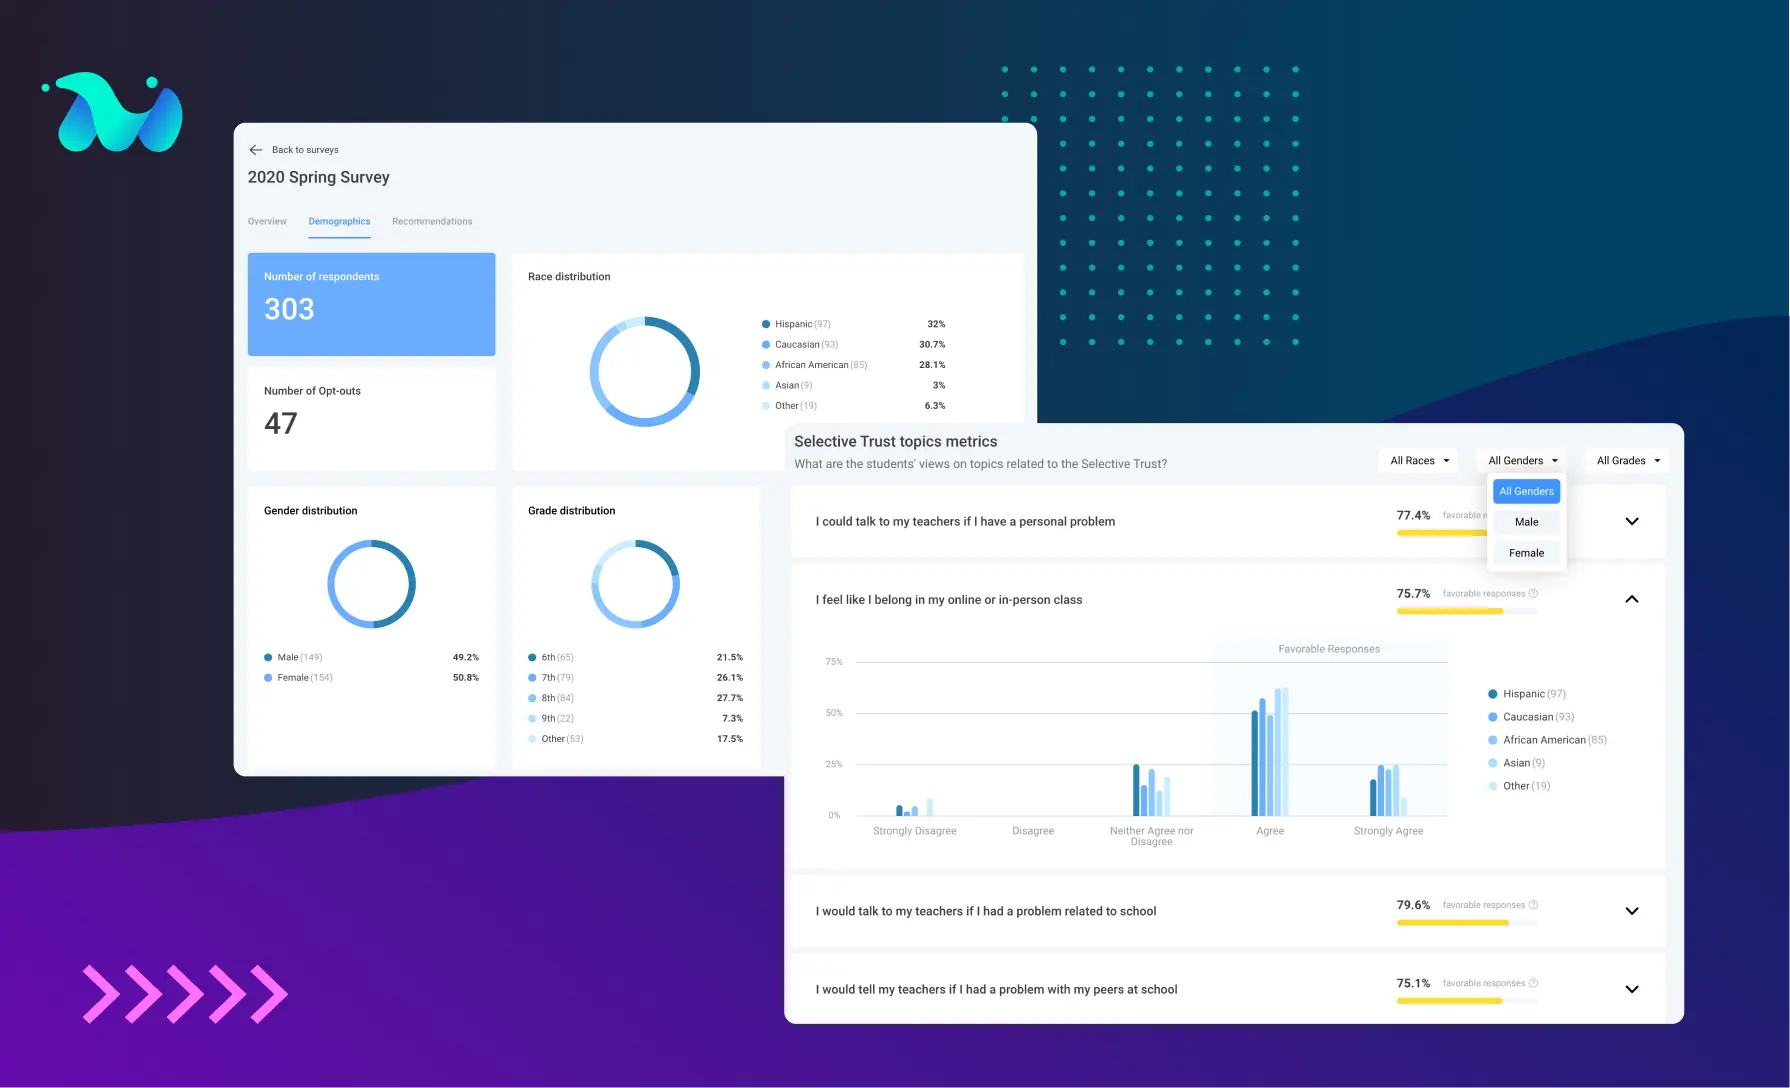Screen dimensions: 1790x1088
Task: Click the Selective Trust topics metrics heading
Action: 895,441
